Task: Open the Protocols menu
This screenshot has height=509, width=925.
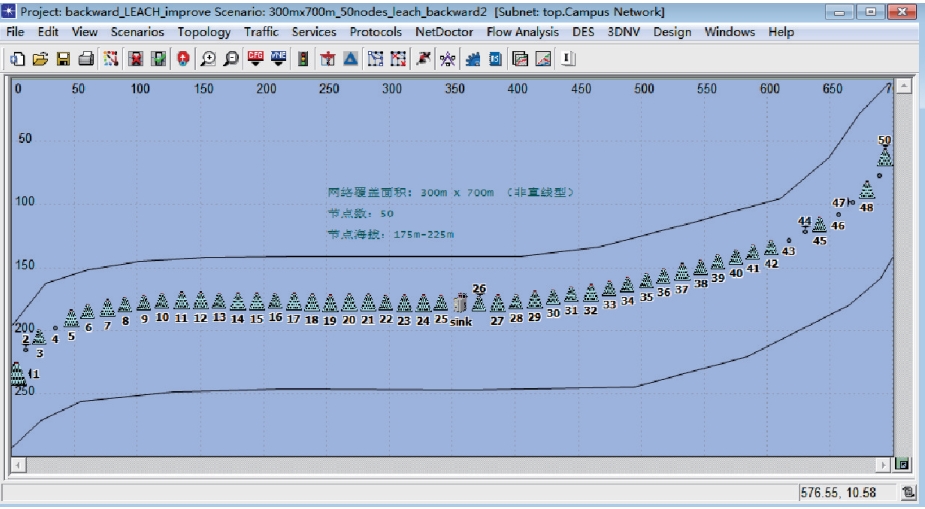Action: (x=376, y=32)
